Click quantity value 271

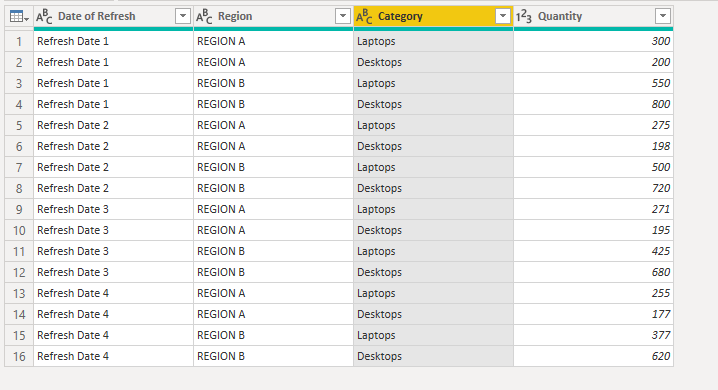(661, 209)
